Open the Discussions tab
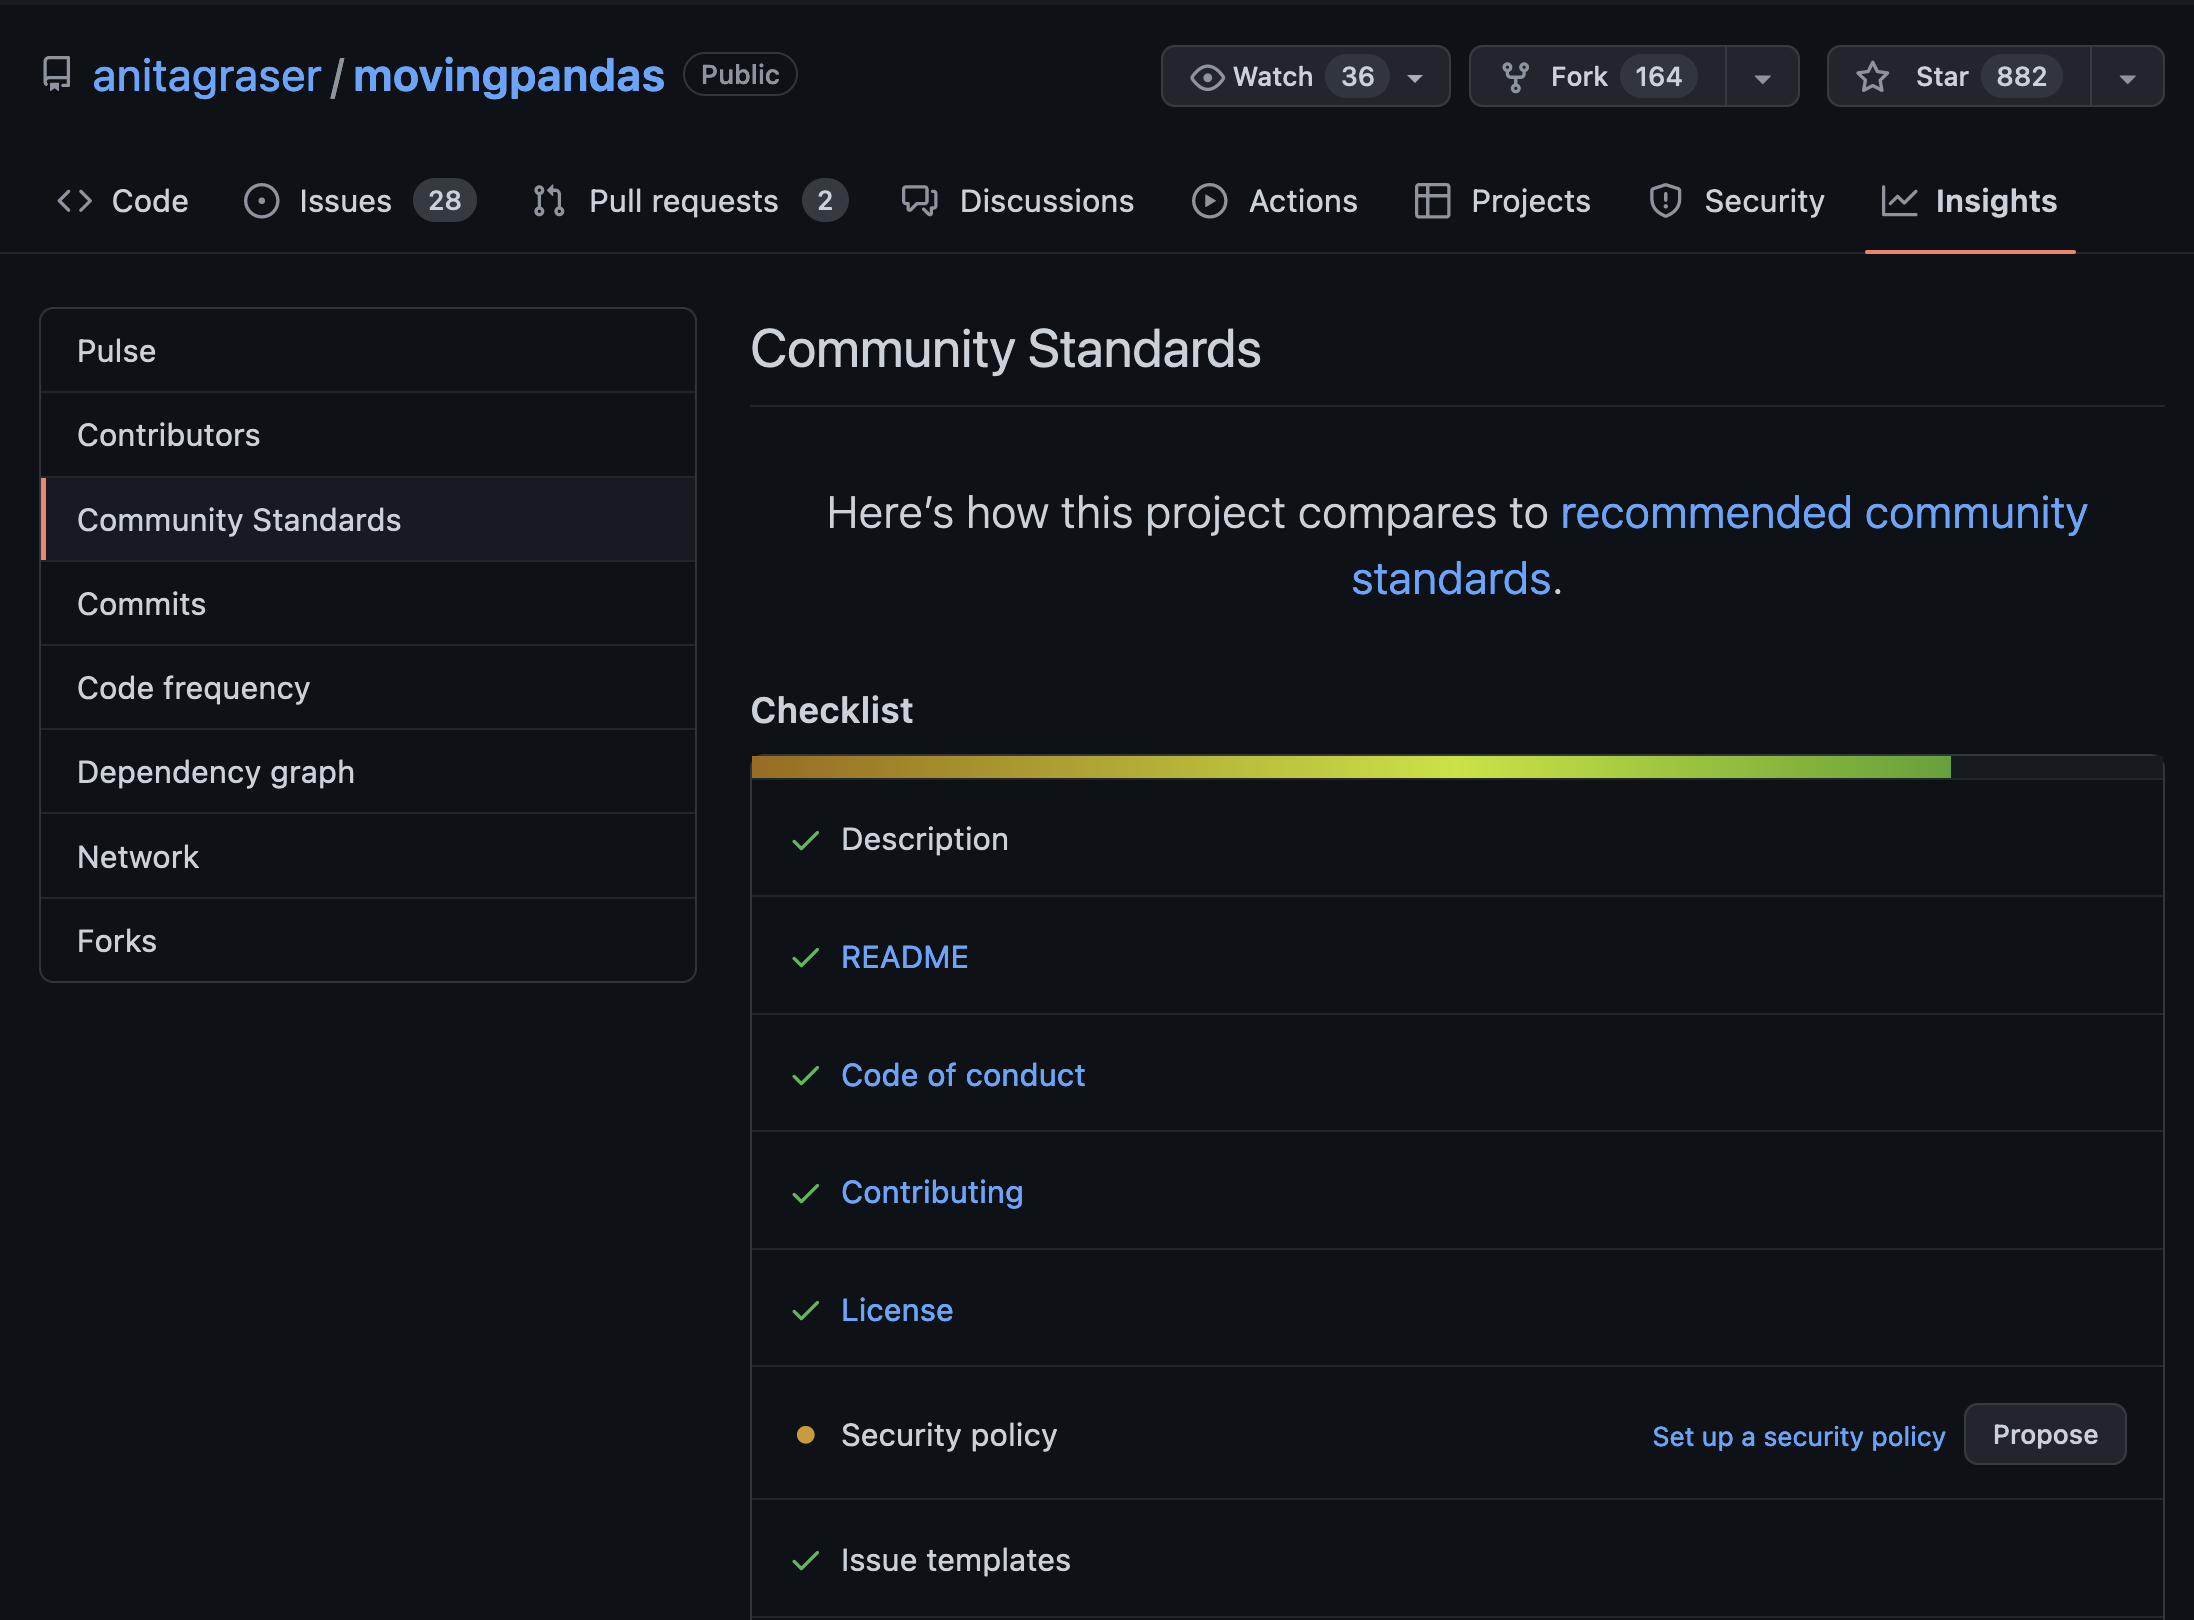This screenshot has width=2194, height=1620. coord(1018,201)
